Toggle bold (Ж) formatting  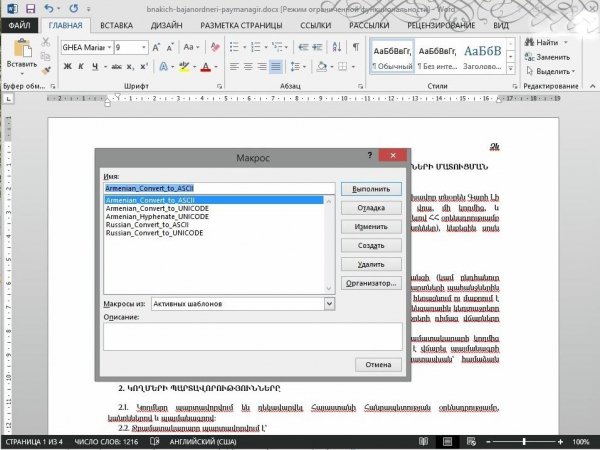pos(68,67)
